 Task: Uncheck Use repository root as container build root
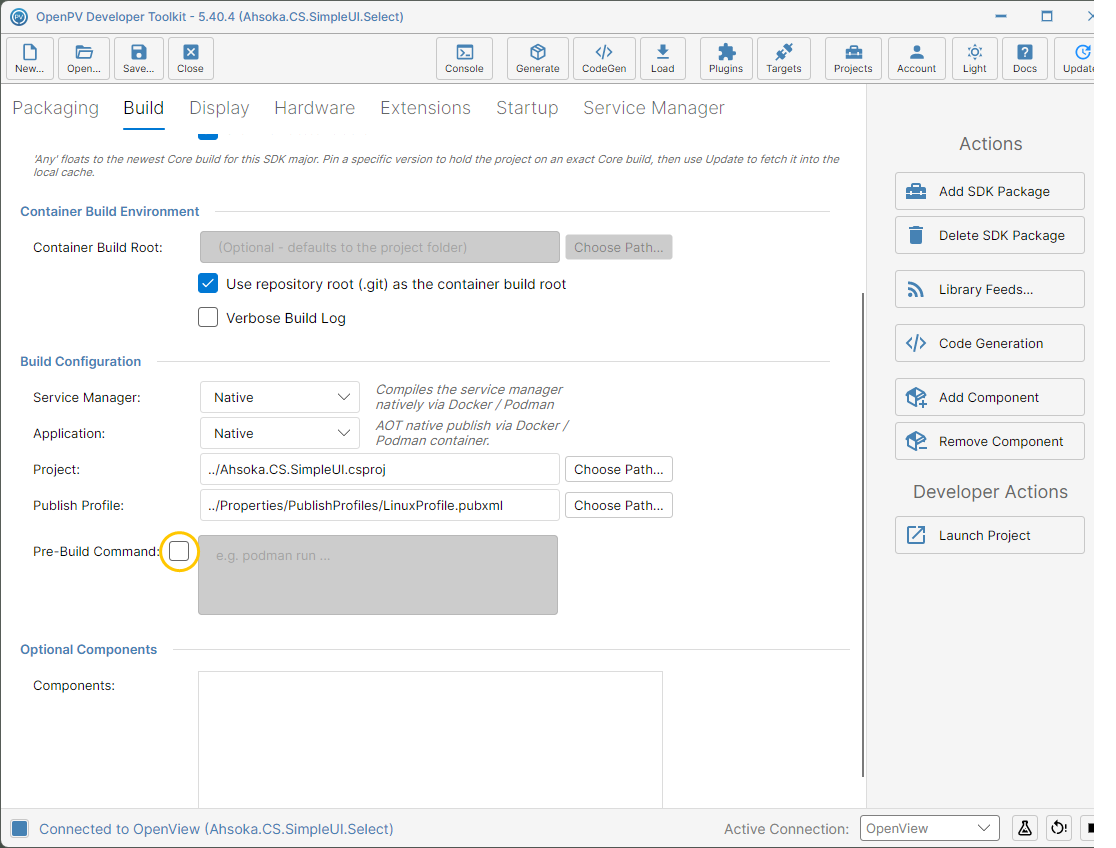pyautogui.click(x=208, y=283)
